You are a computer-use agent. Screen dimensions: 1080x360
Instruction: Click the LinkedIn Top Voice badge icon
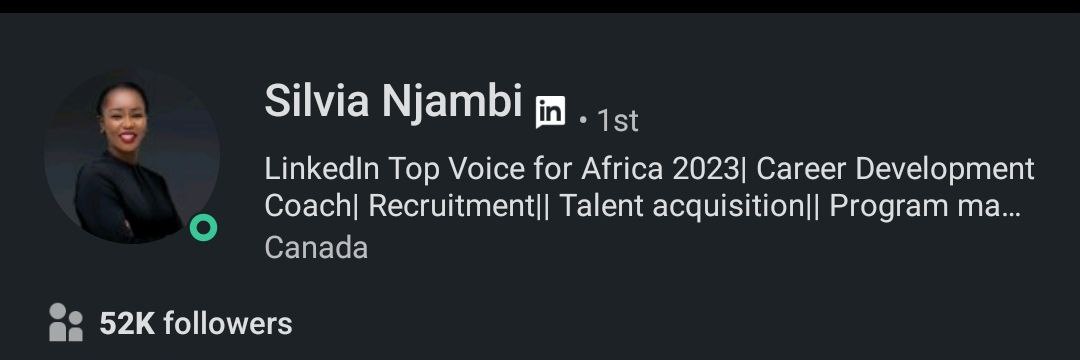(x=550, y=112)
